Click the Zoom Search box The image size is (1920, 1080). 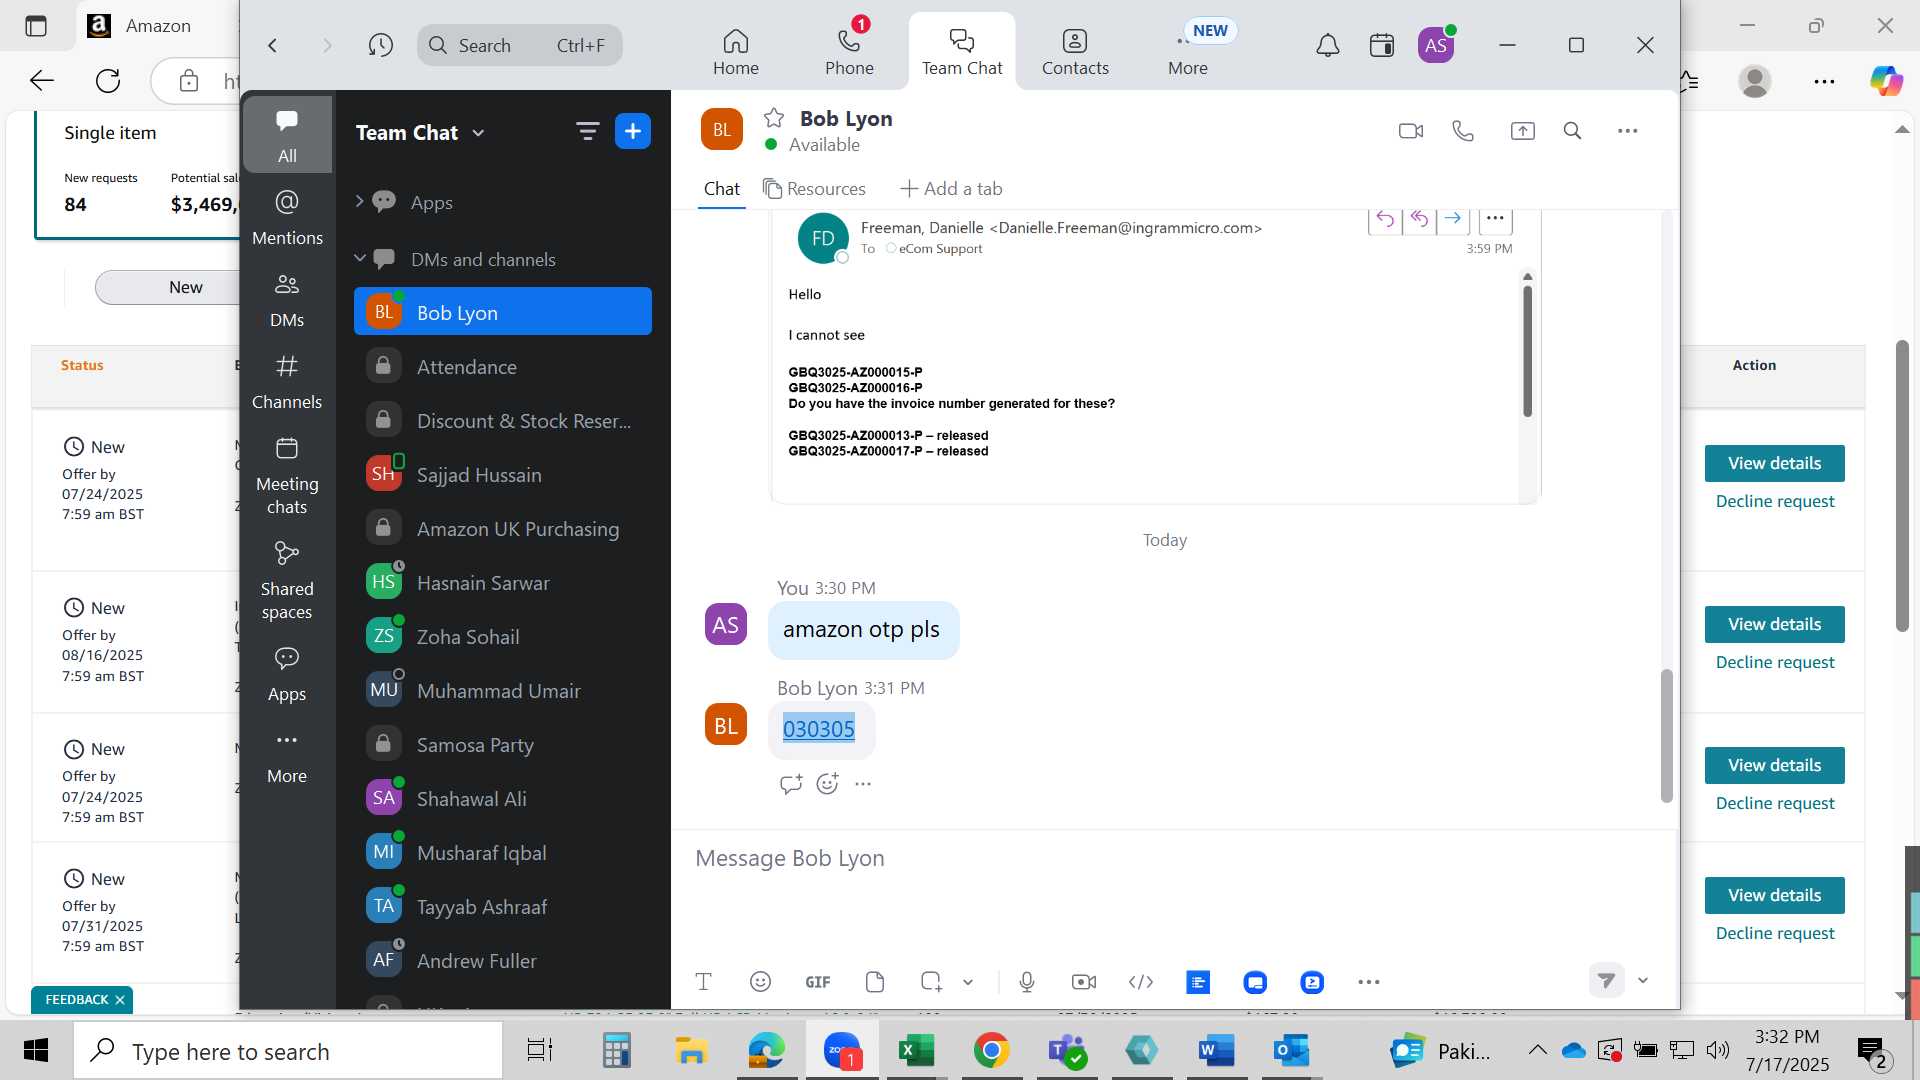tap(520, 45)
